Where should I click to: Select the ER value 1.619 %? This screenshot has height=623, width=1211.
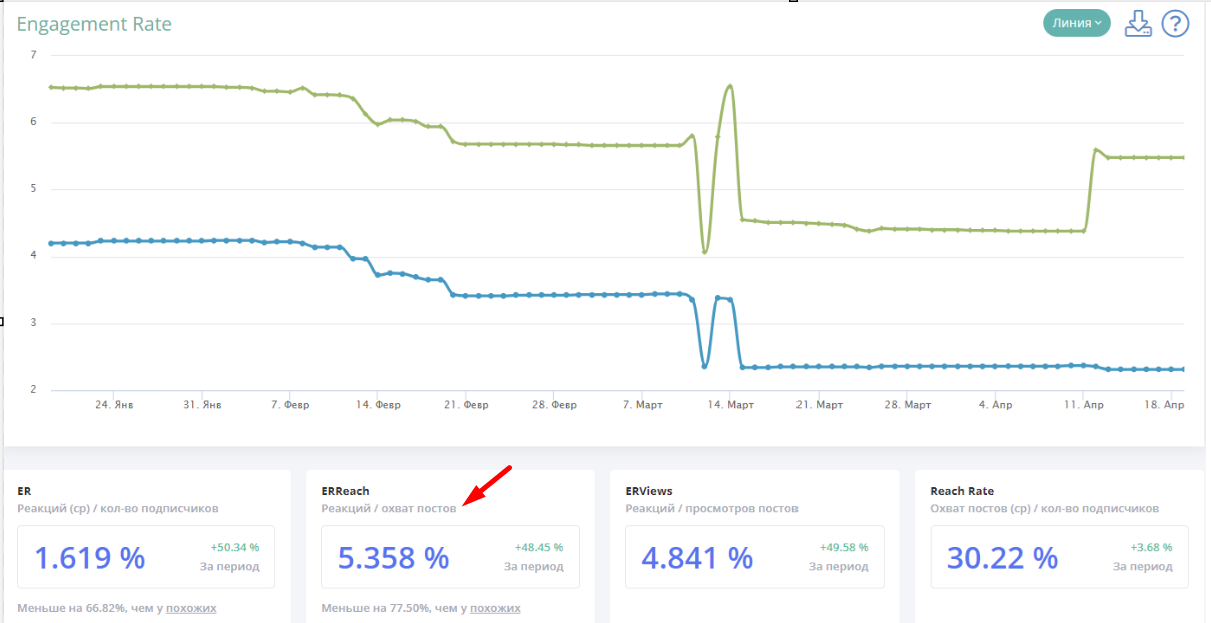pos(90,557)
